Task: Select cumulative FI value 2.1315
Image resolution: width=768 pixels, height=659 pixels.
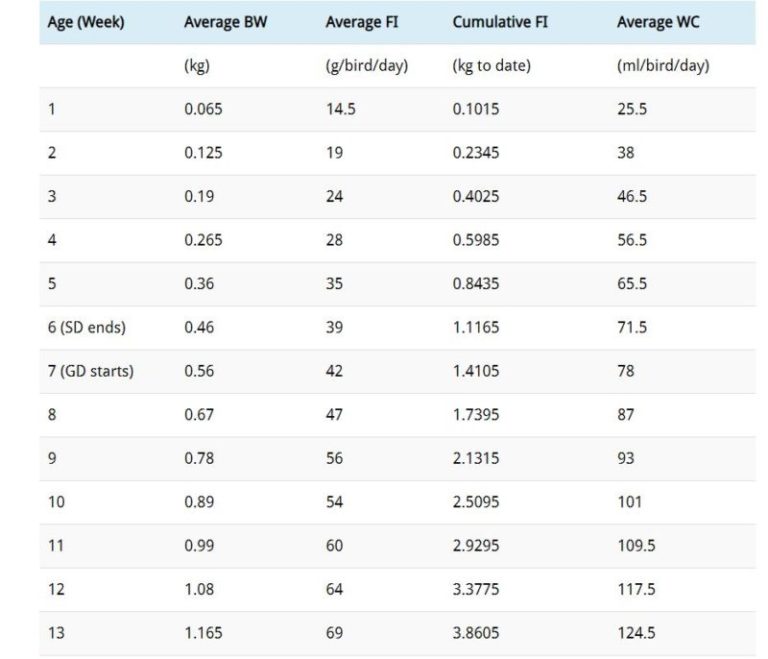Action: tap(476, 458)
